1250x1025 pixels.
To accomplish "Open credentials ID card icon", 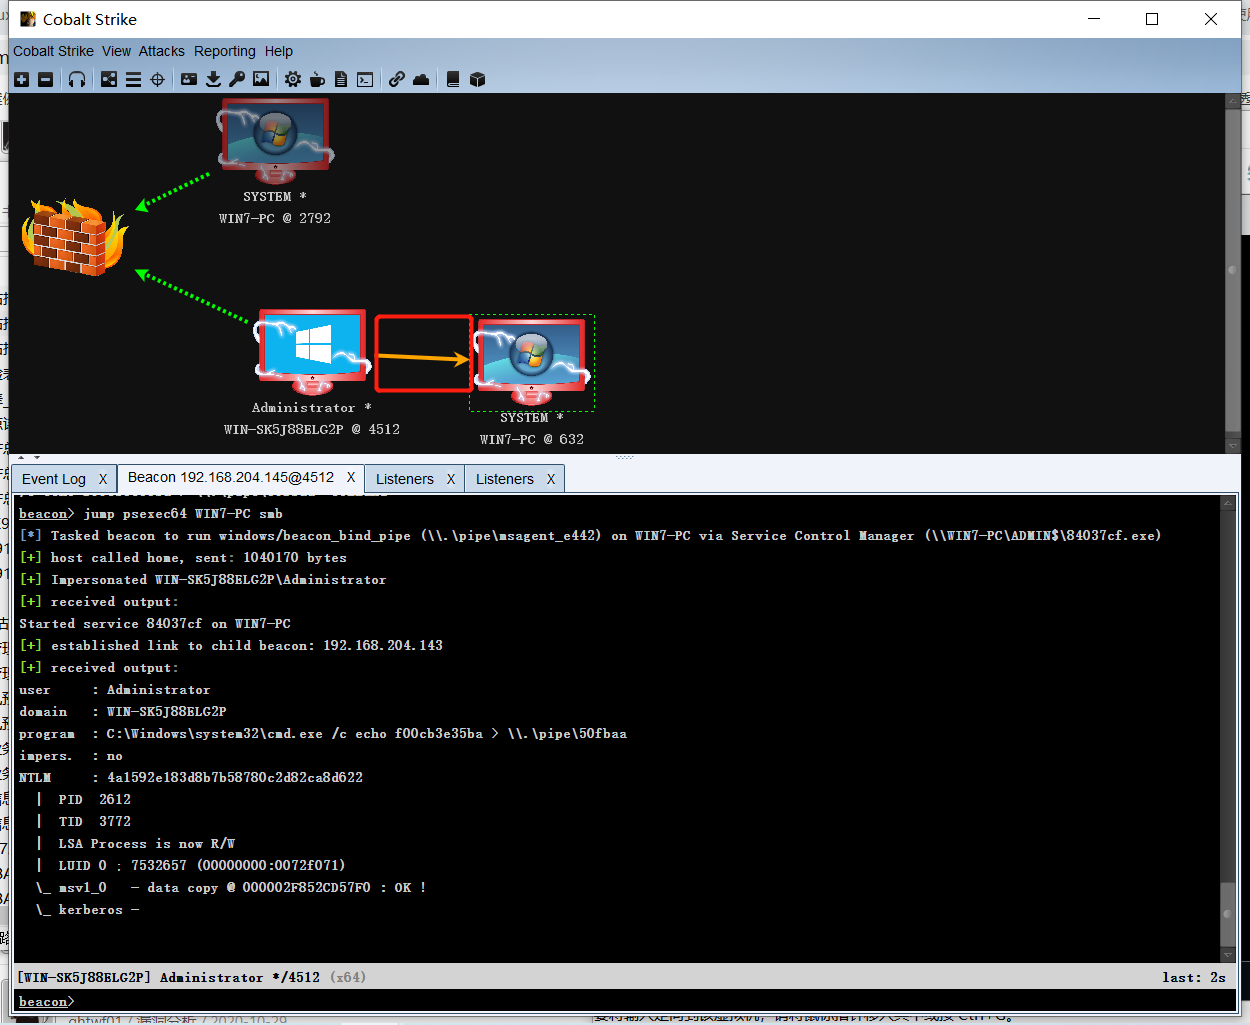I will pyautogui.click(x=189, y=79).
